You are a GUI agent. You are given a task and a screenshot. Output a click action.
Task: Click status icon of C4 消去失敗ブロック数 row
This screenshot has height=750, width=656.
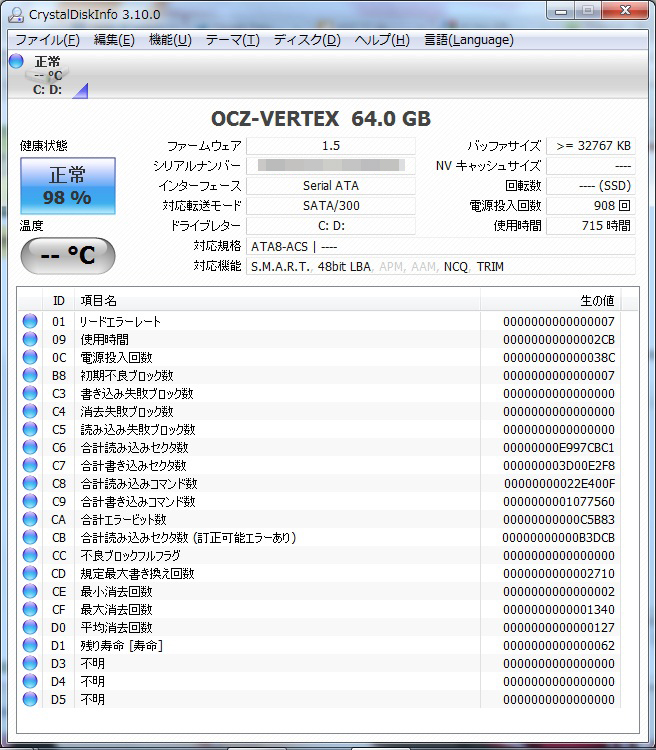[30, 411]
